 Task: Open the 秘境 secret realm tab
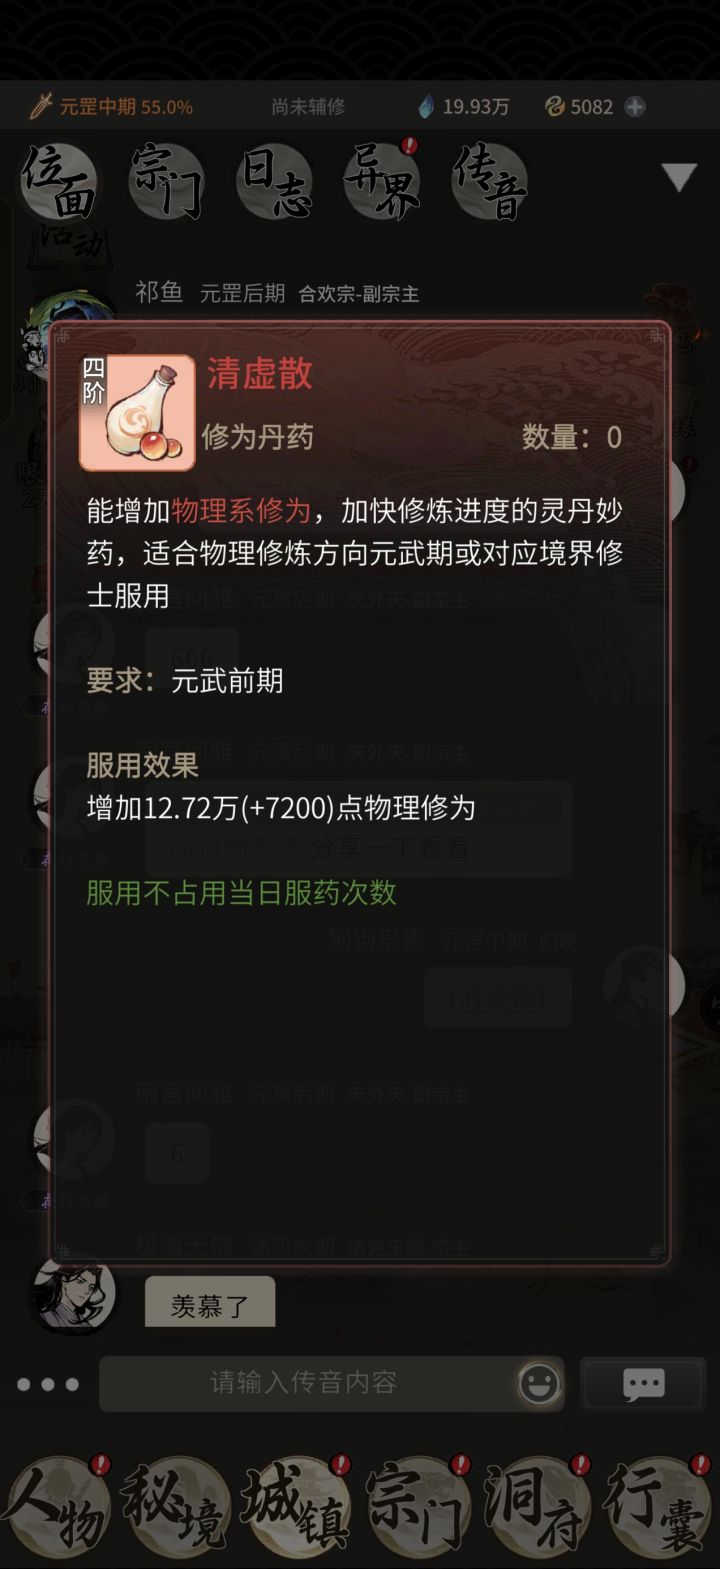[x=176, y=1510]
